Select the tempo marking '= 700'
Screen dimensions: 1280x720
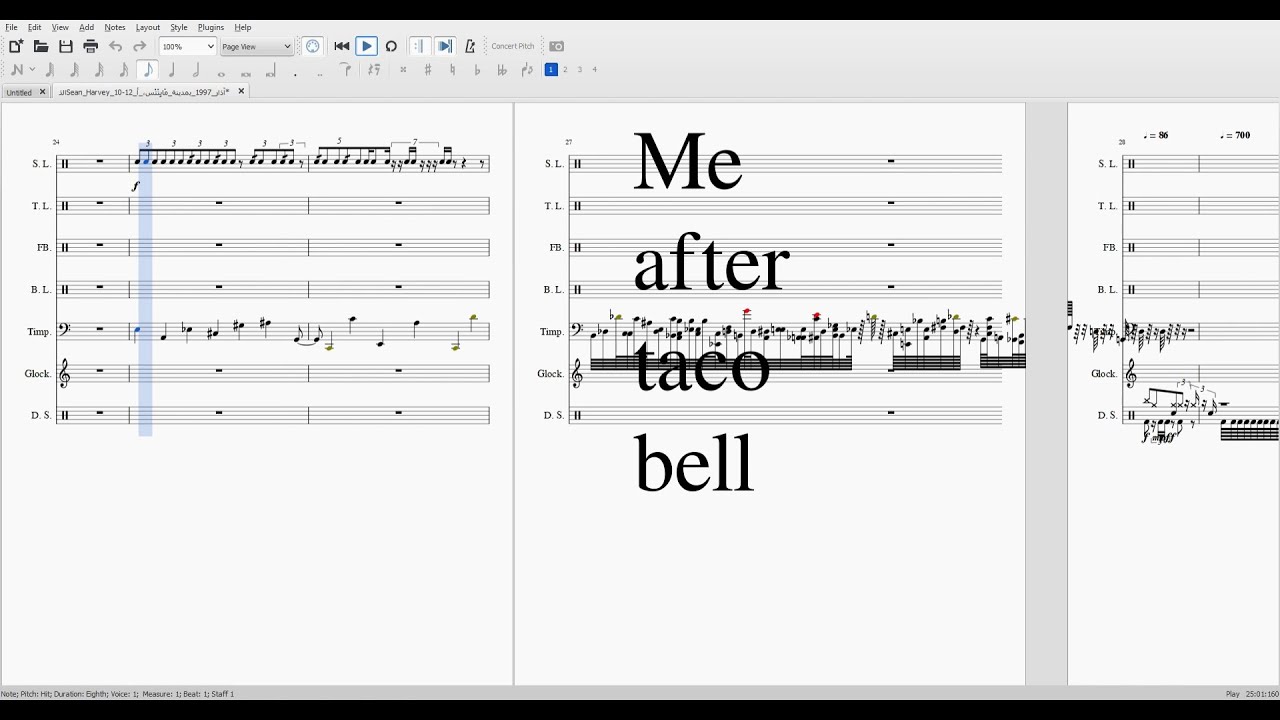pos(1236,135)
